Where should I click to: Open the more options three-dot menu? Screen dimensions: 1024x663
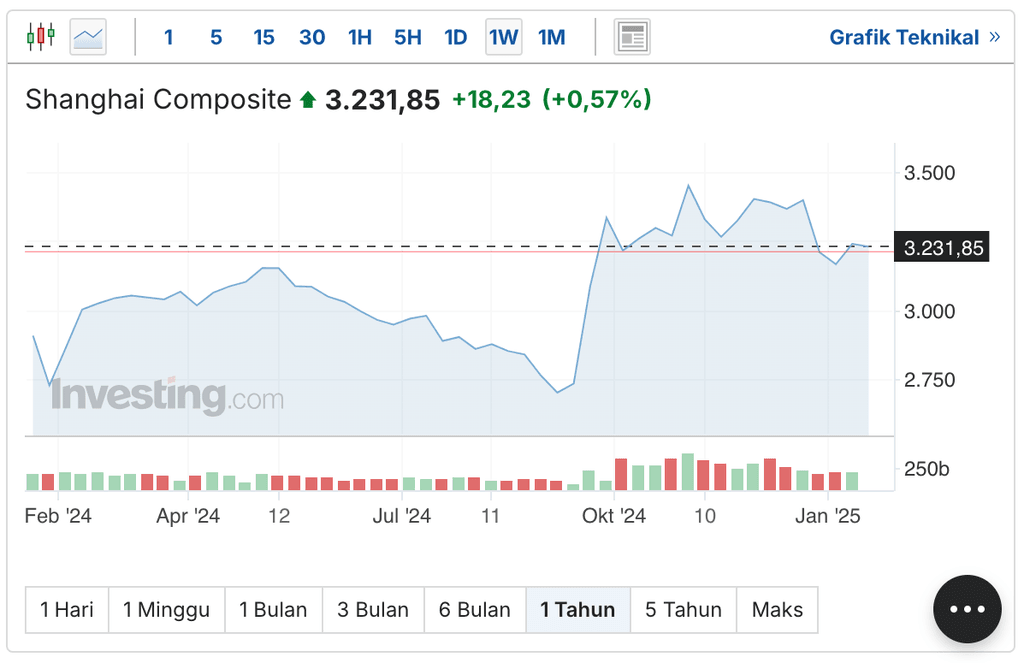click(x=967, y=607)
